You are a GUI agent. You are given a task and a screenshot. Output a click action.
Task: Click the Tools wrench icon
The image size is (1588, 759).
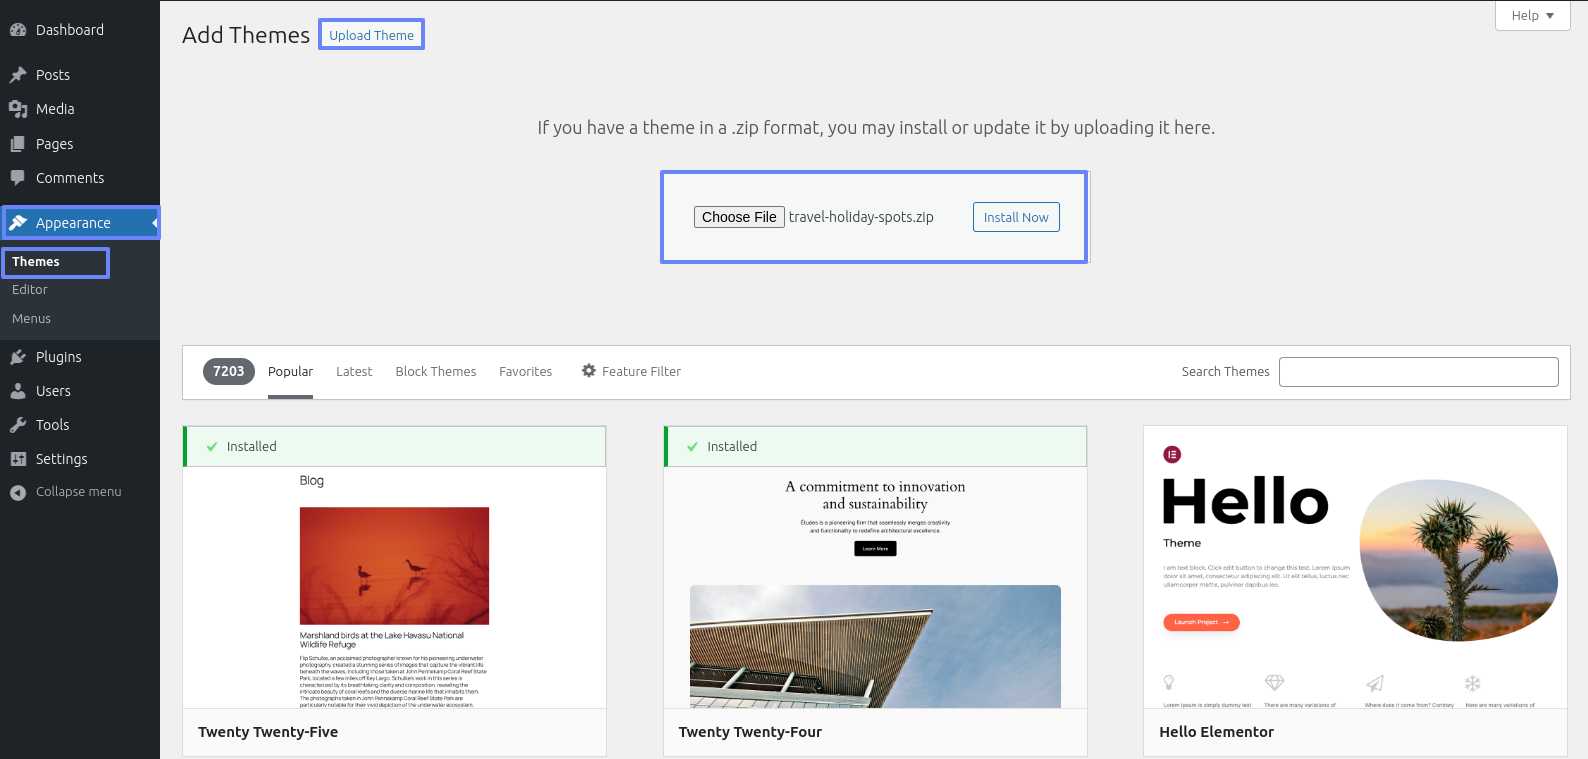pyautogui.click(x=18, y=425)
